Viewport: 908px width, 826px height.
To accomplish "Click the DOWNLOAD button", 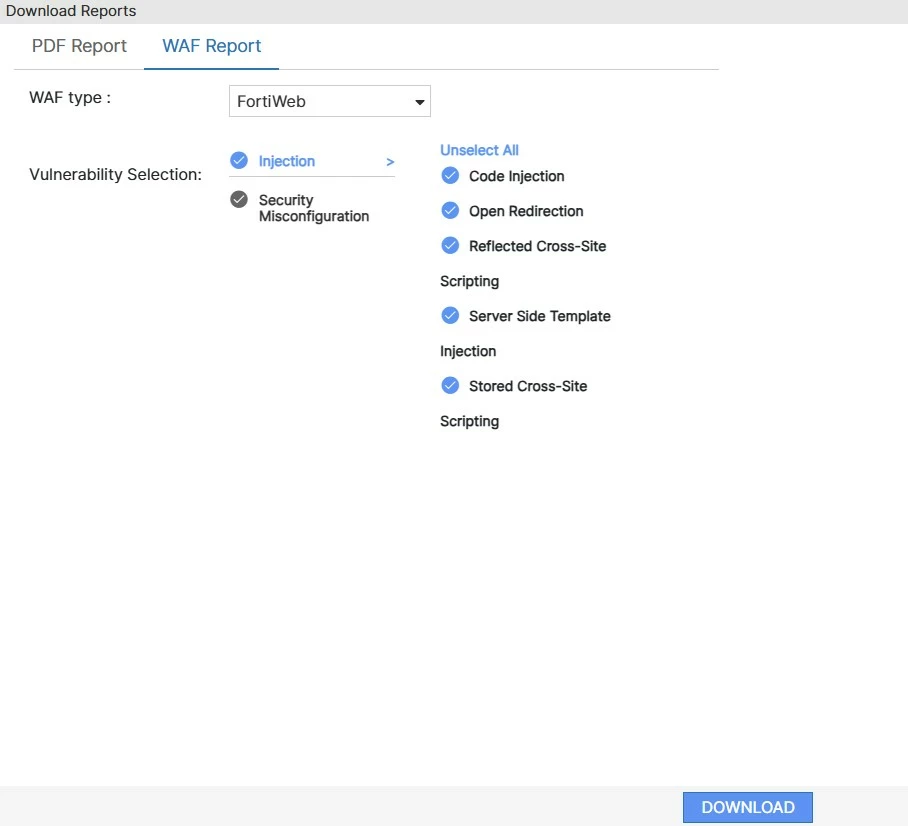I will pyautogui.click(x=748, y=807).
